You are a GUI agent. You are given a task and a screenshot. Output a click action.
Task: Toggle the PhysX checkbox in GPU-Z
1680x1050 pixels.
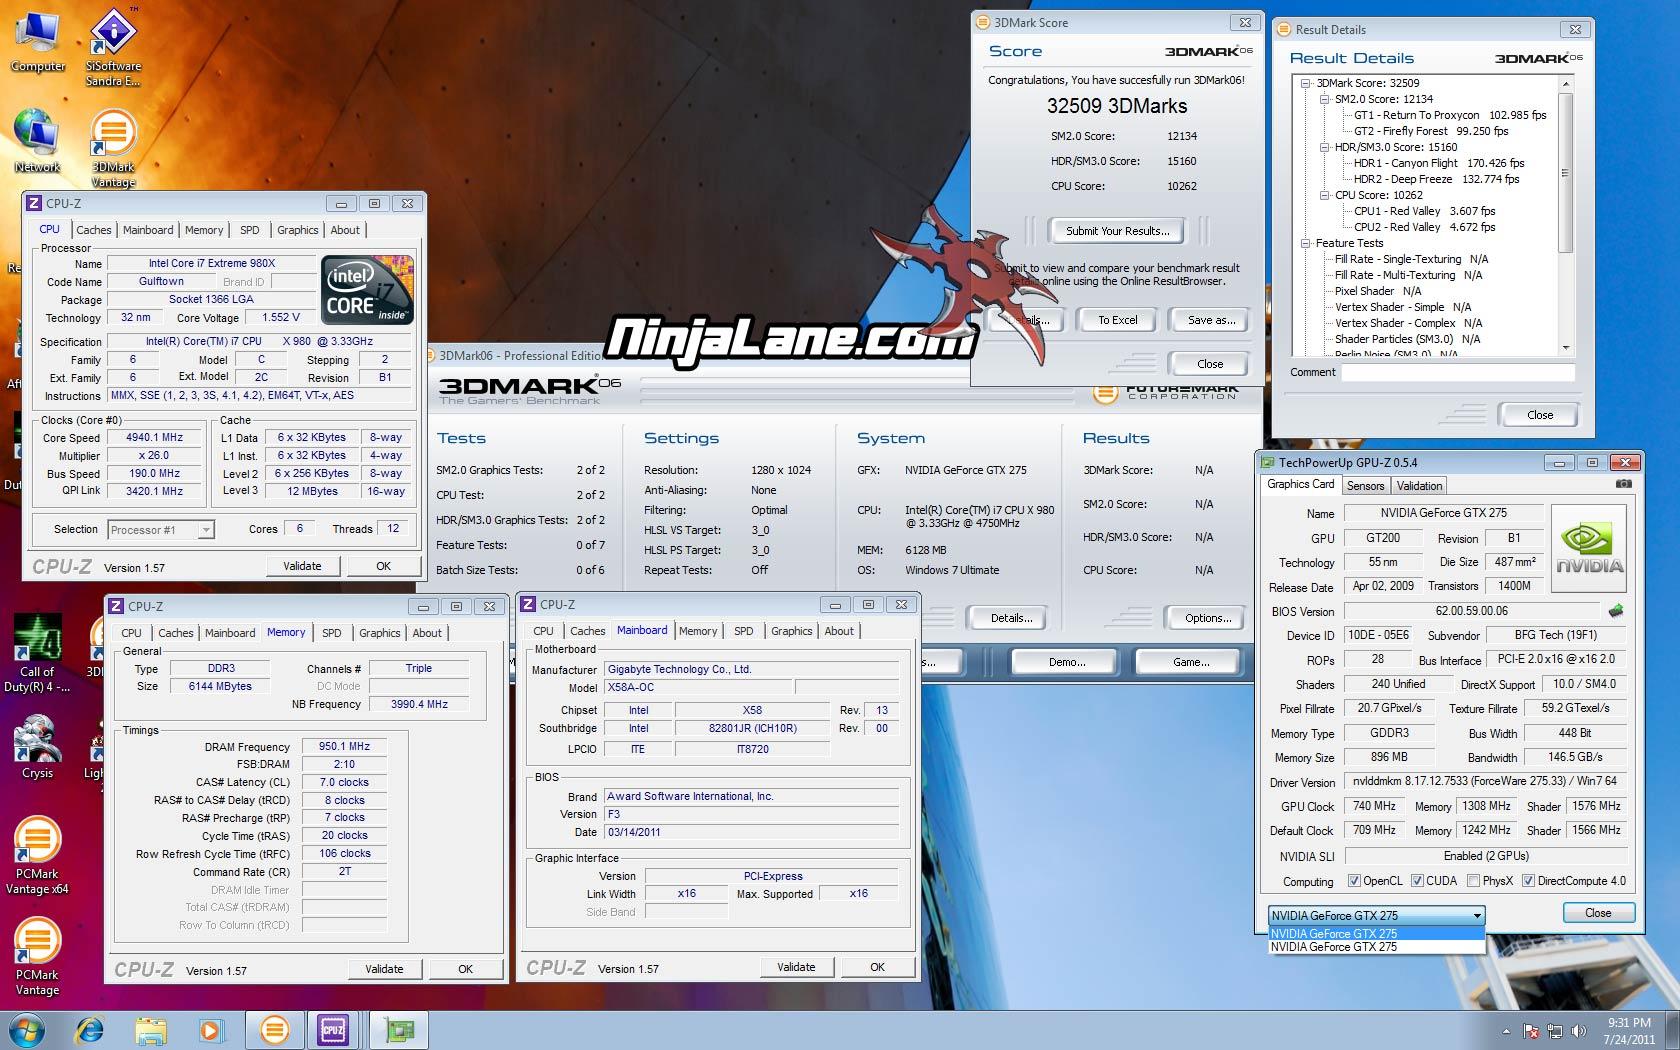[1473, 881]
